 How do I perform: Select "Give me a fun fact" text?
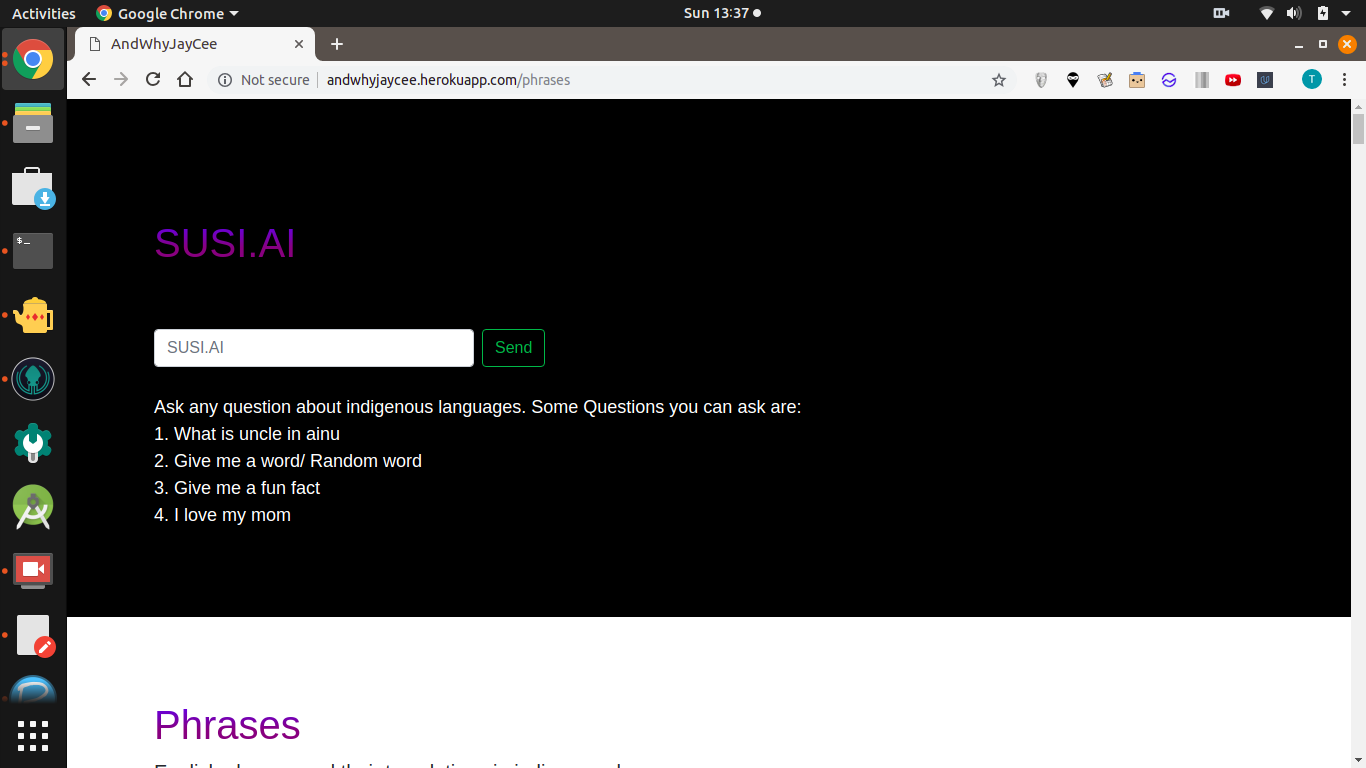pyautogui.click(x=247, y=488)
